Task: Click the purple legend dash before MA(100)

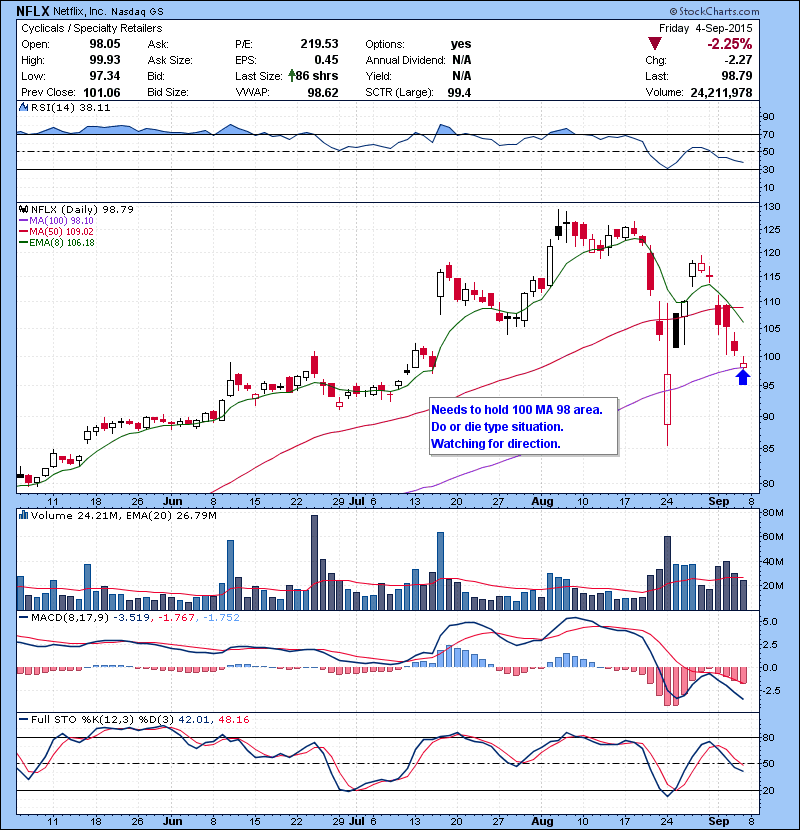Action: click(23, 221)
